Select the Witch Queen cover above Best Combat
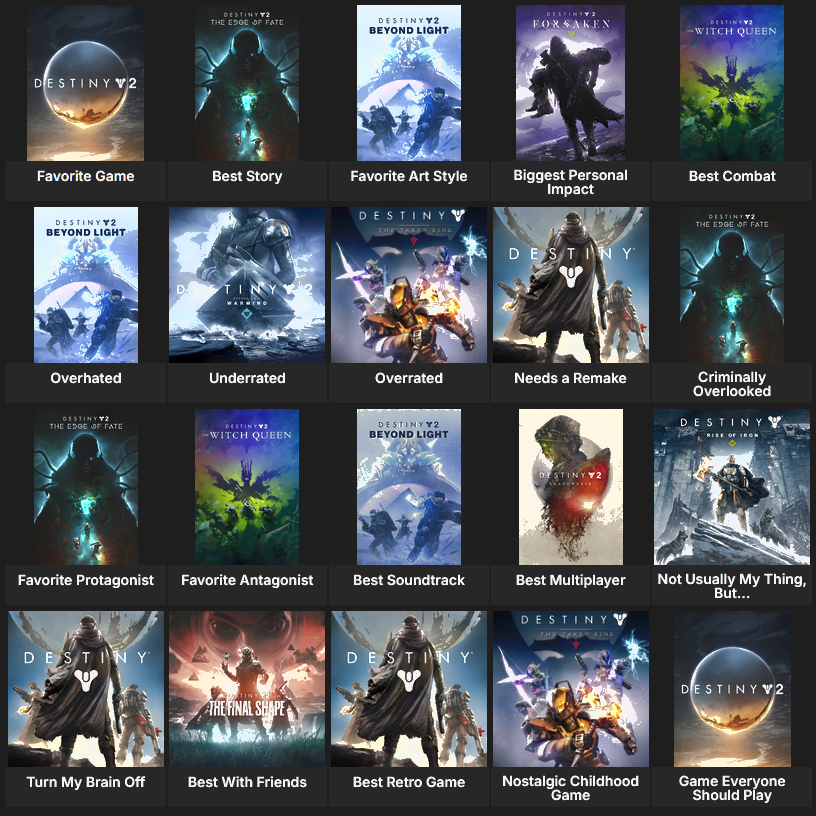The image size is (816, 816). [732, 83]
